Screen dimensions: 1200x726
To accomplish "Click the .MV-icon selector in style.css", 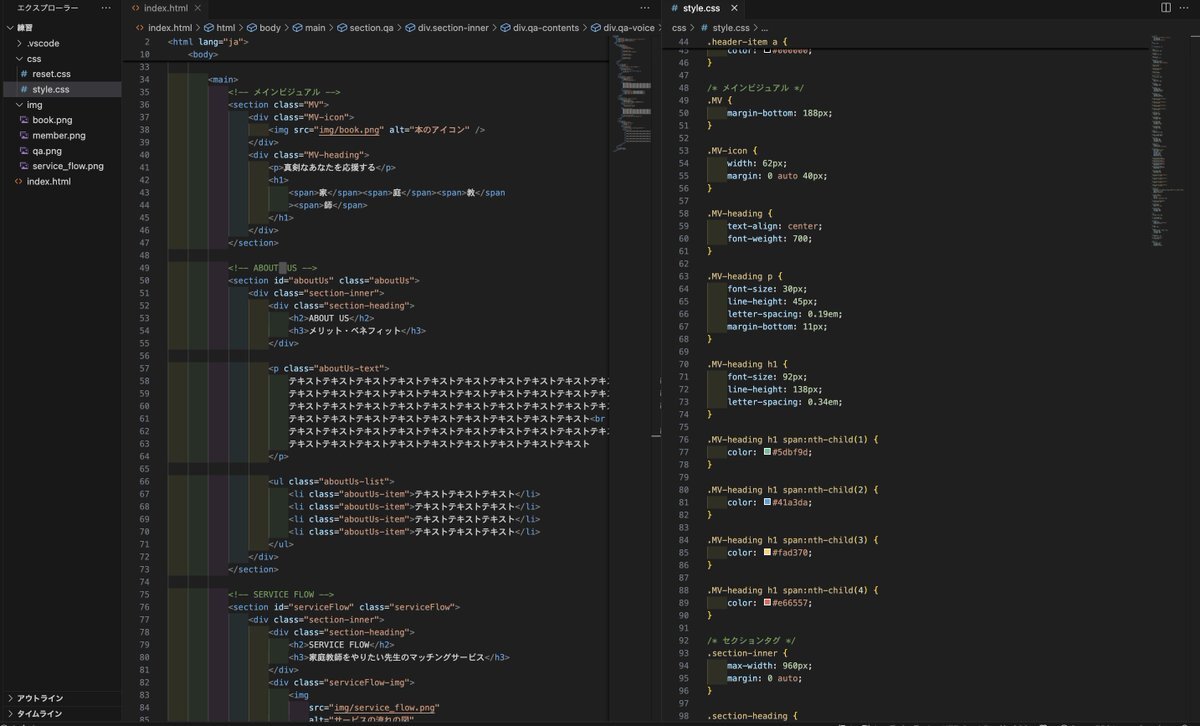I will pos(733,151).
